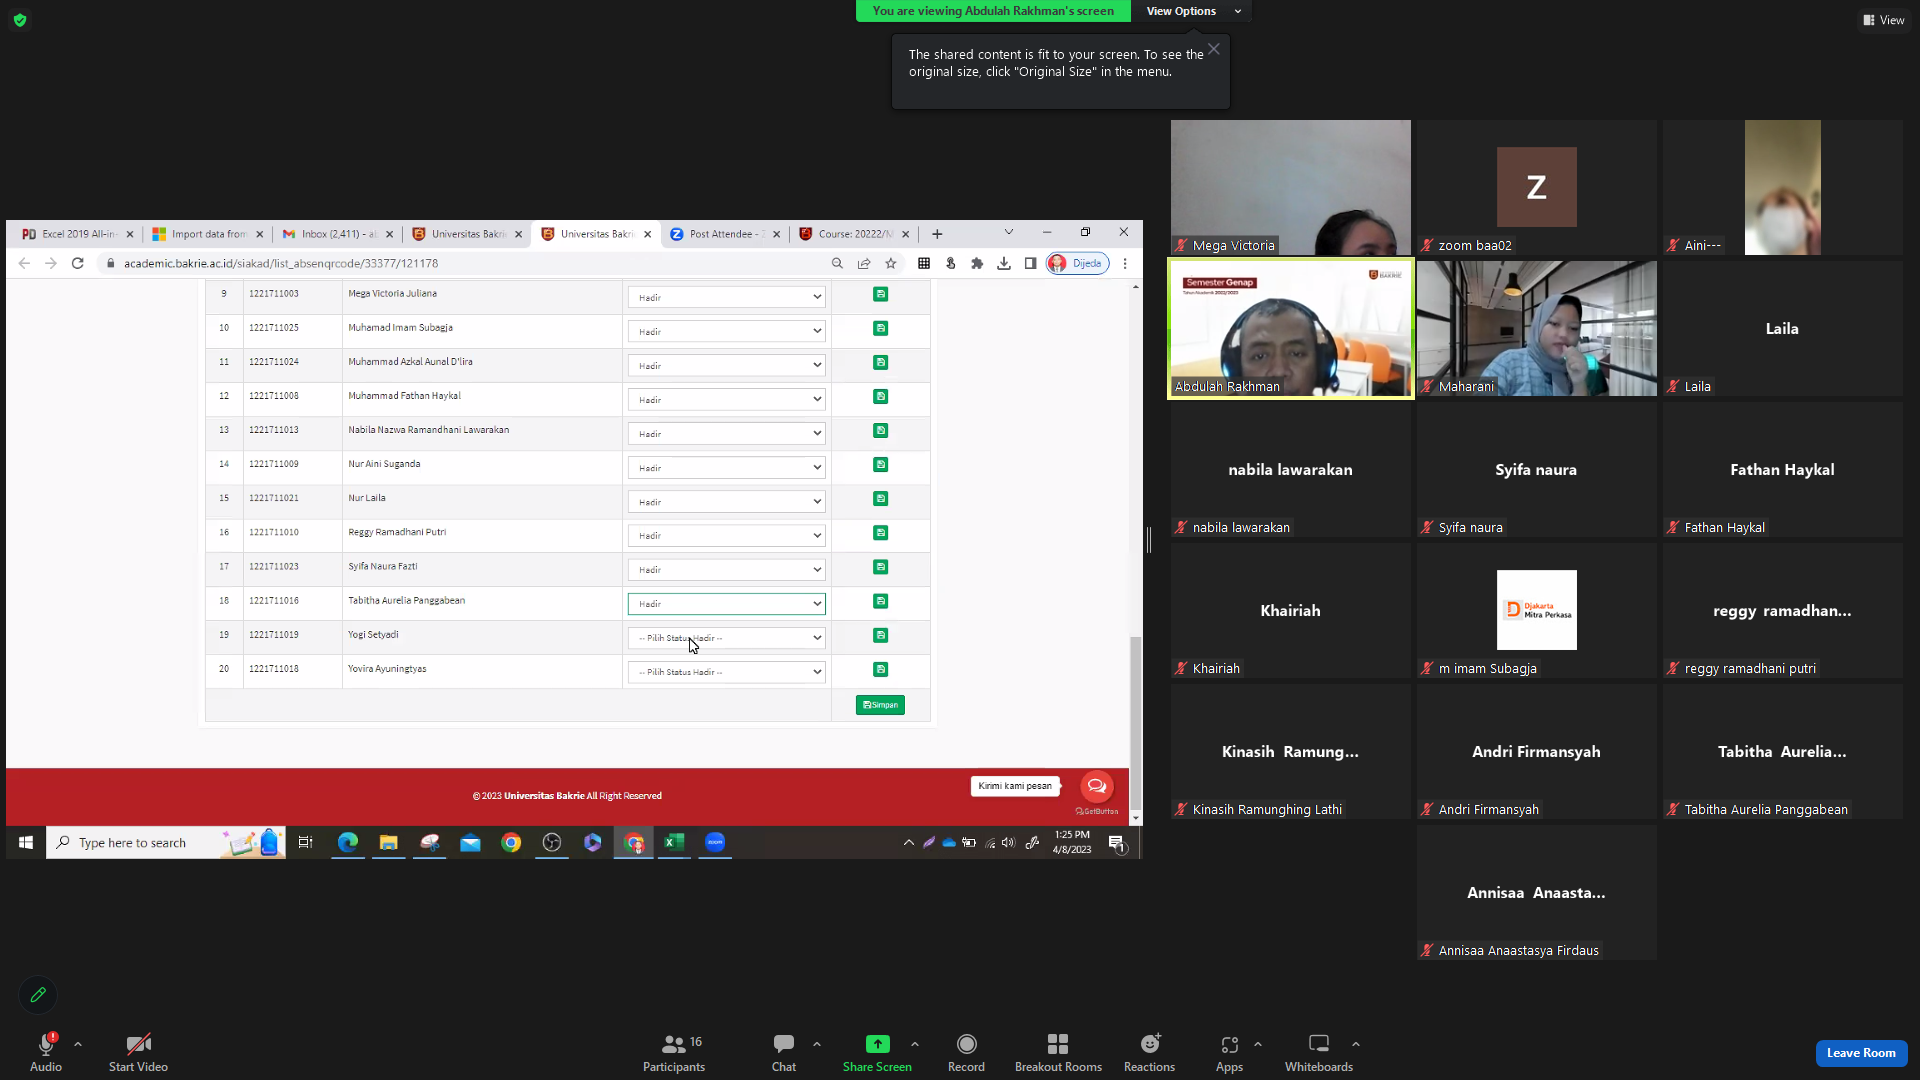Open the Zoom Chat panel
This screenshot has width=1920, height=1080.
click(784, 1053)
